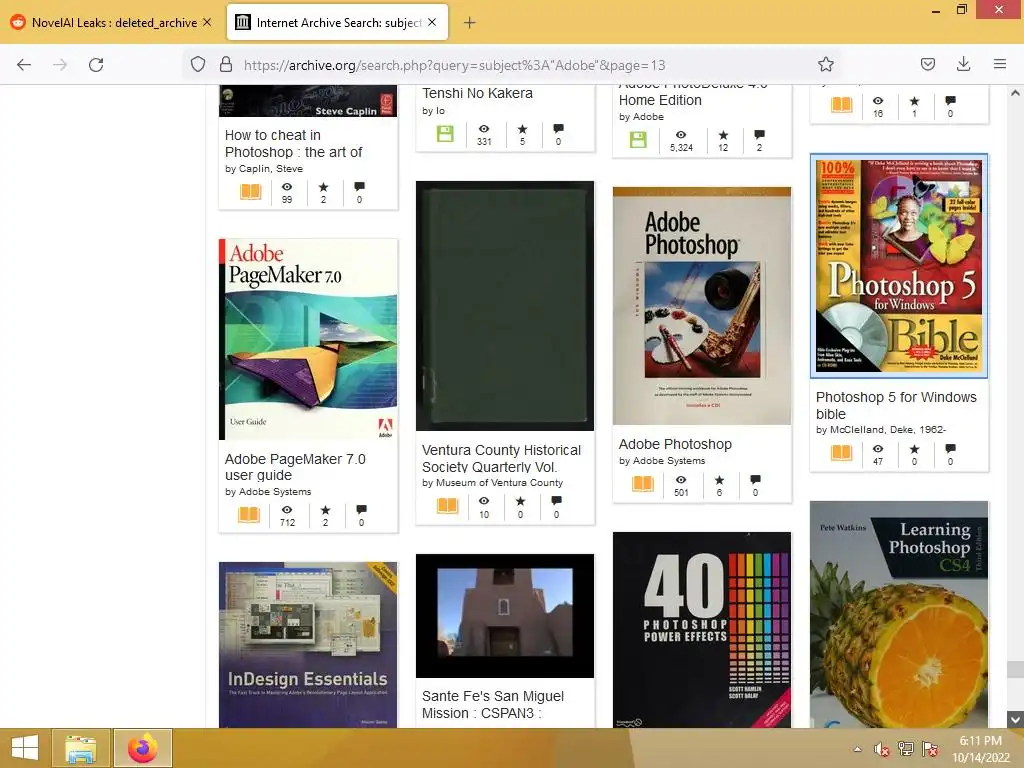Open tracking protection shield icon
Screen dimensions: 1024x768
tap(198, 64)
